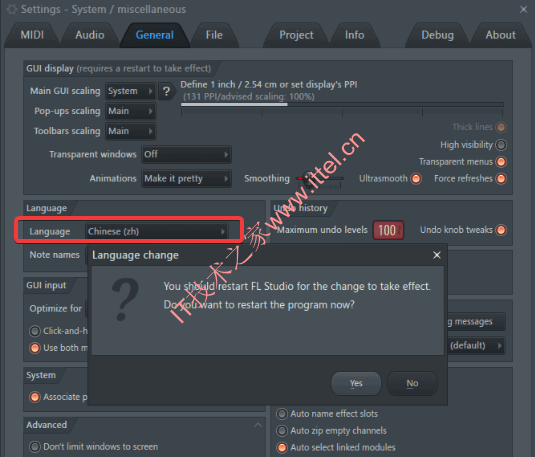Screen dimensions: 535x457
Task: Click the Language section header
Action: 46,208
